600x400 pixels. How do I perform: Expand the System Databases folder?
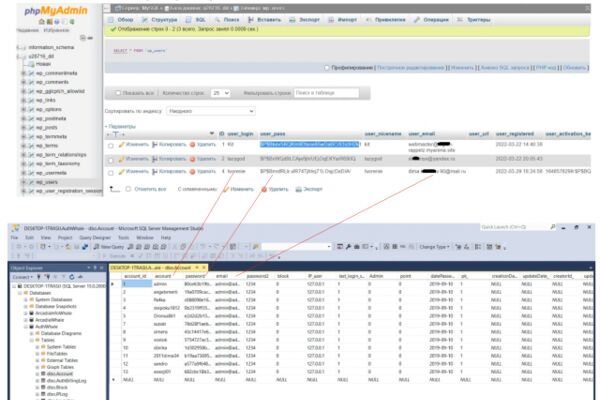tap(26, 300)
